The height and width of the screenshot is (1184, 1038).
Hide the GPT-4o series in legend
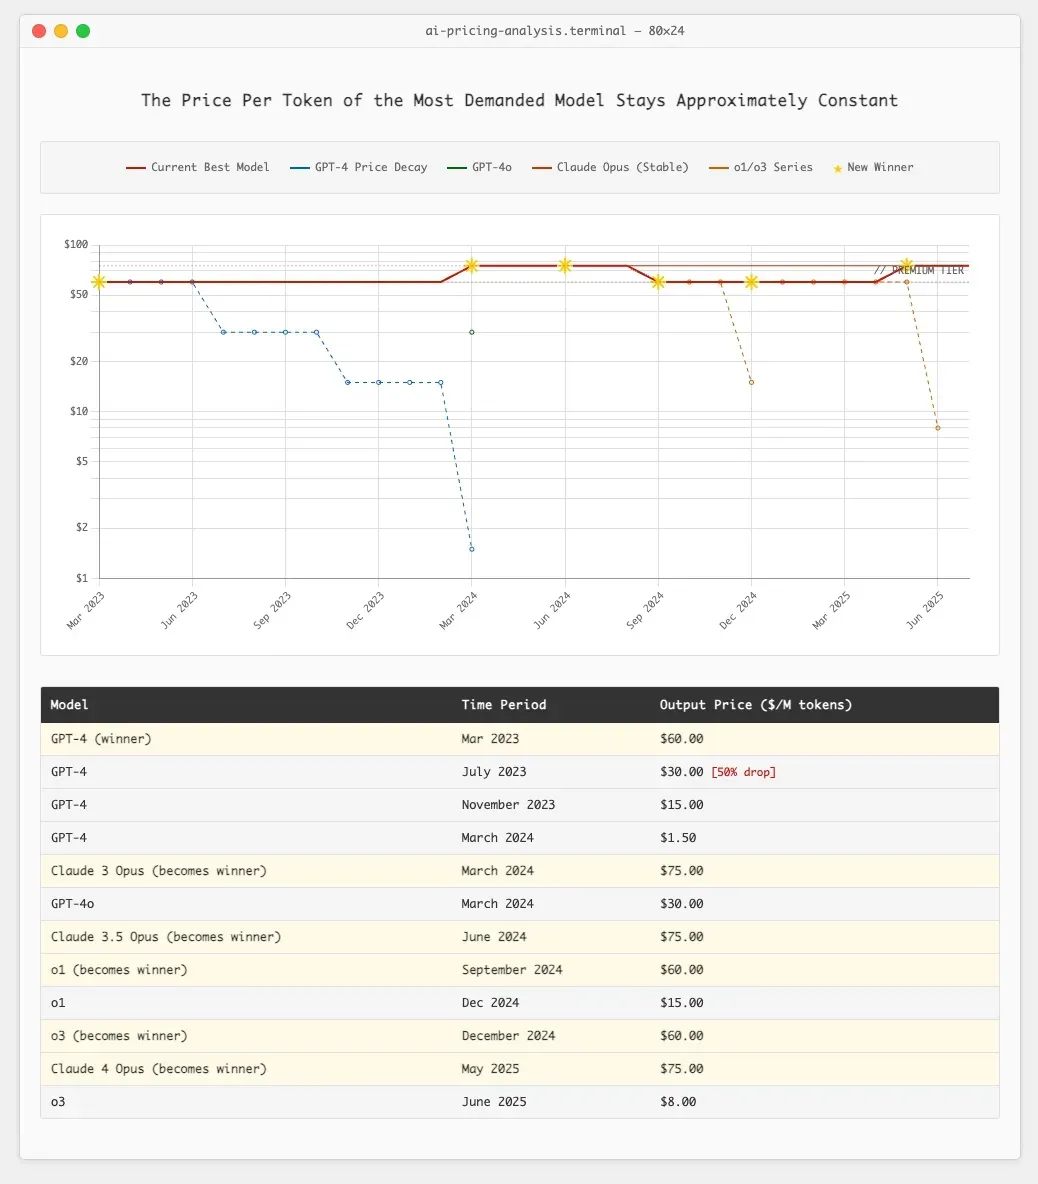(x=479, y=168)
